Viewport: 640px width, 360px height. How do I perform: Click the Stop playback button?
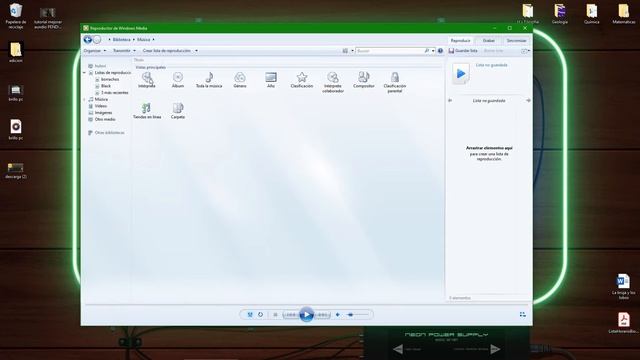tap(275, 315)
